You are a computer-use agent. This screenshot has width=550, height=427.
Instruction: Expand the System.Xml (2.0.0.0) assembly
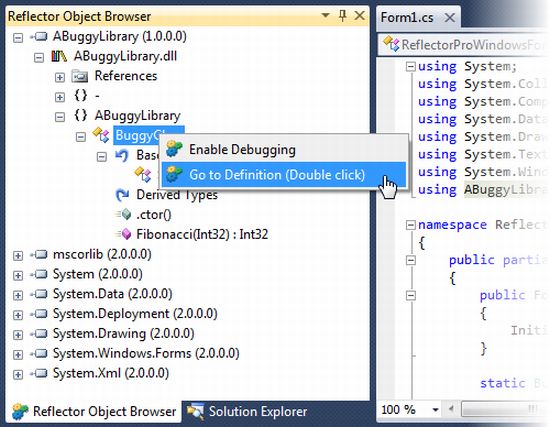pyautogui.click(x=18, y=374)
